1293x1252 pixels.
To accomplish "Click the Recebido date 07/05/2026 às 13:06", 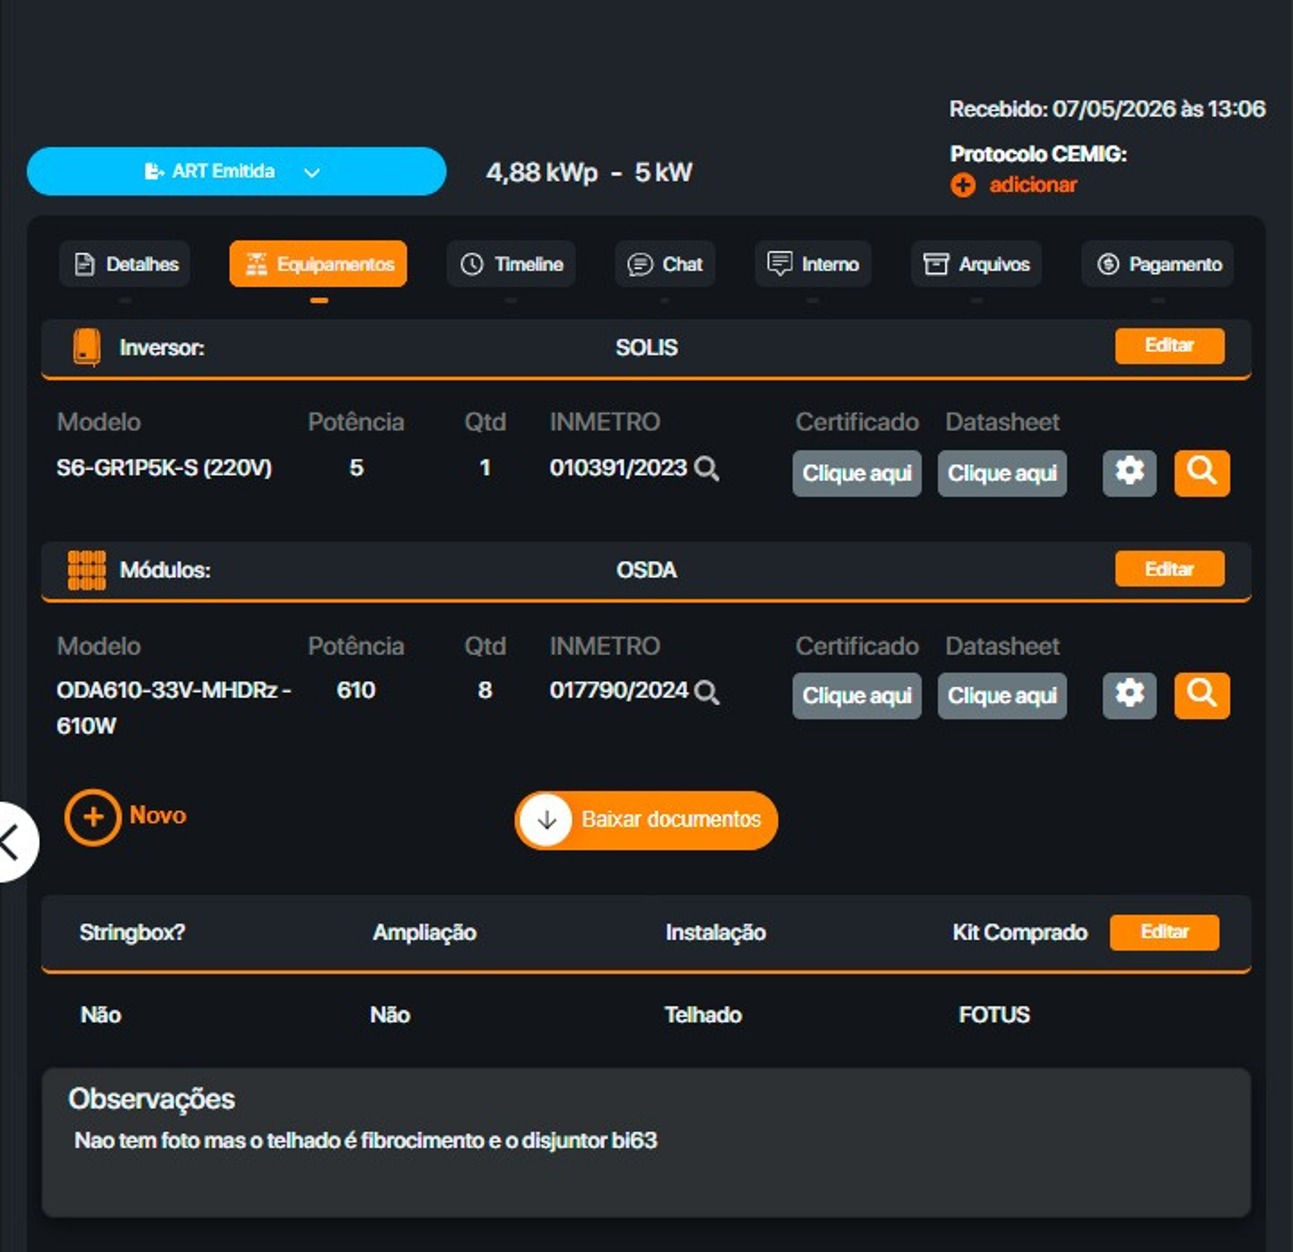I will pyautogui.click(x=1108, y=109).
